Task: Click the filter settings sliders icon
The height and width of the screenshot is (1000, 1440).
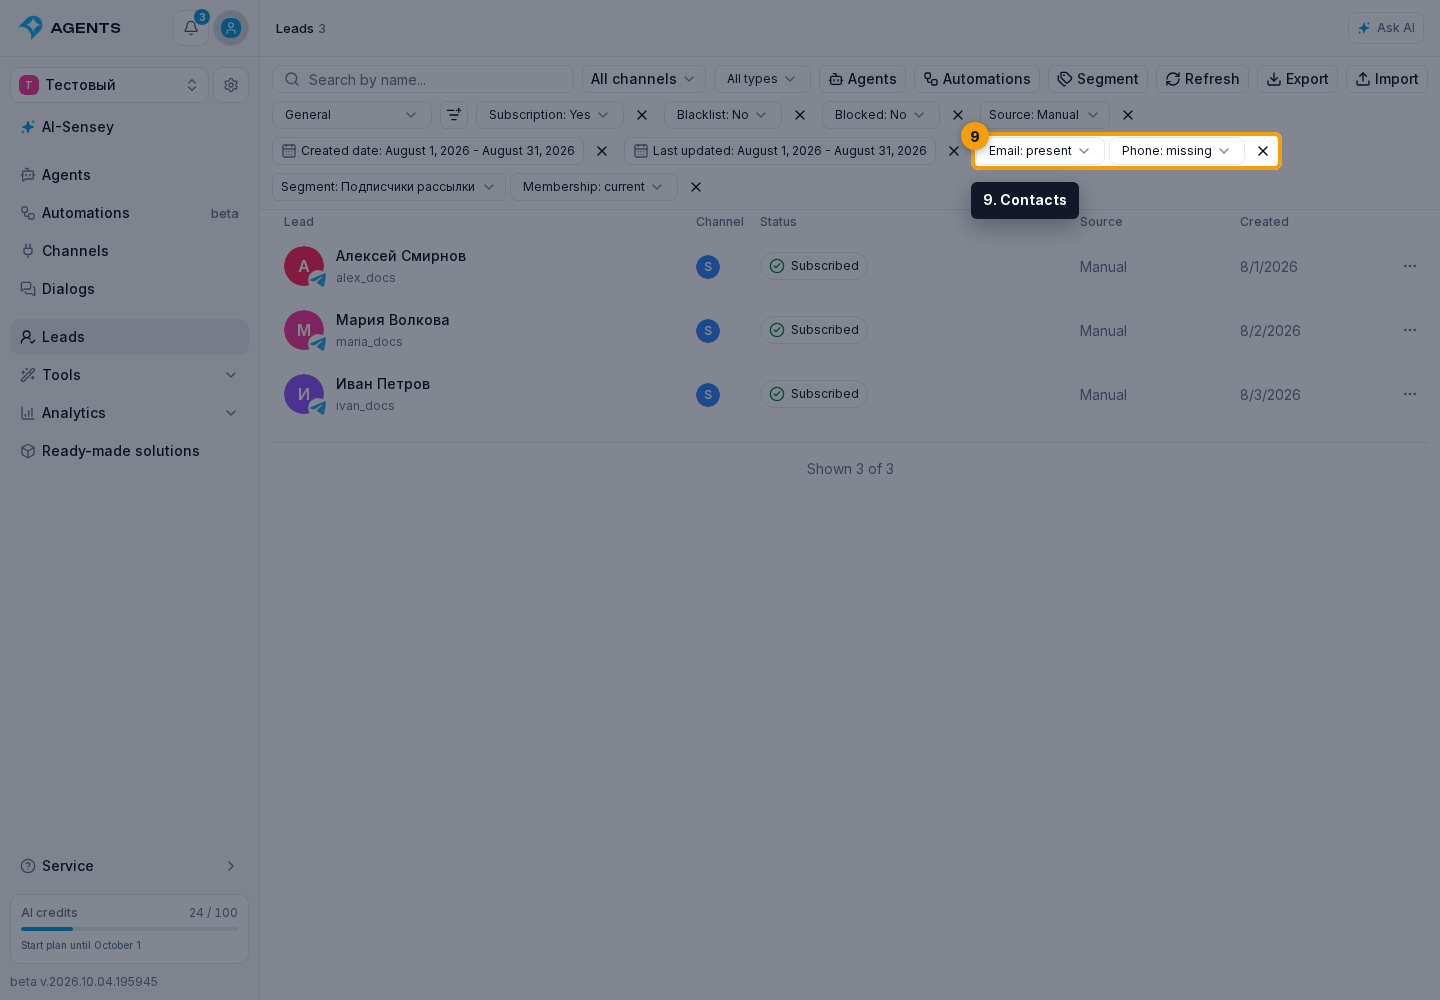Action: (x=454, y=115)
